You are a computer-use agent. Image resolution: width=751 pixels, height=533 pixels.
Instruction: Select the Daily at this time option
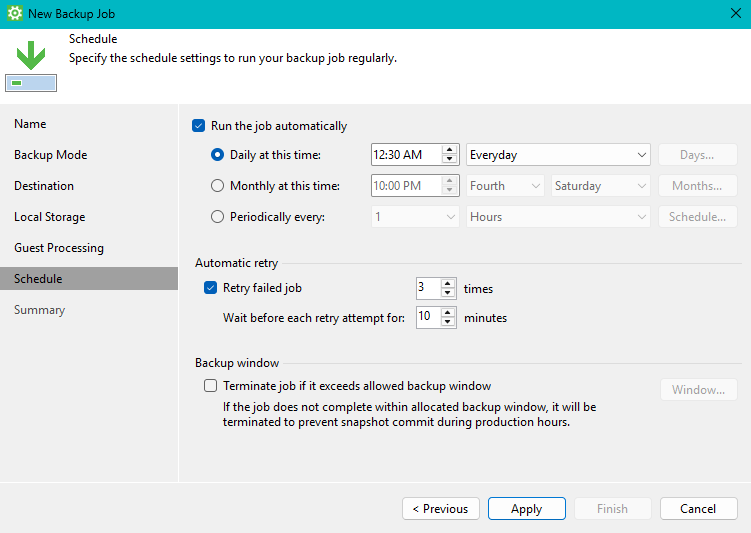click(218, 155)
